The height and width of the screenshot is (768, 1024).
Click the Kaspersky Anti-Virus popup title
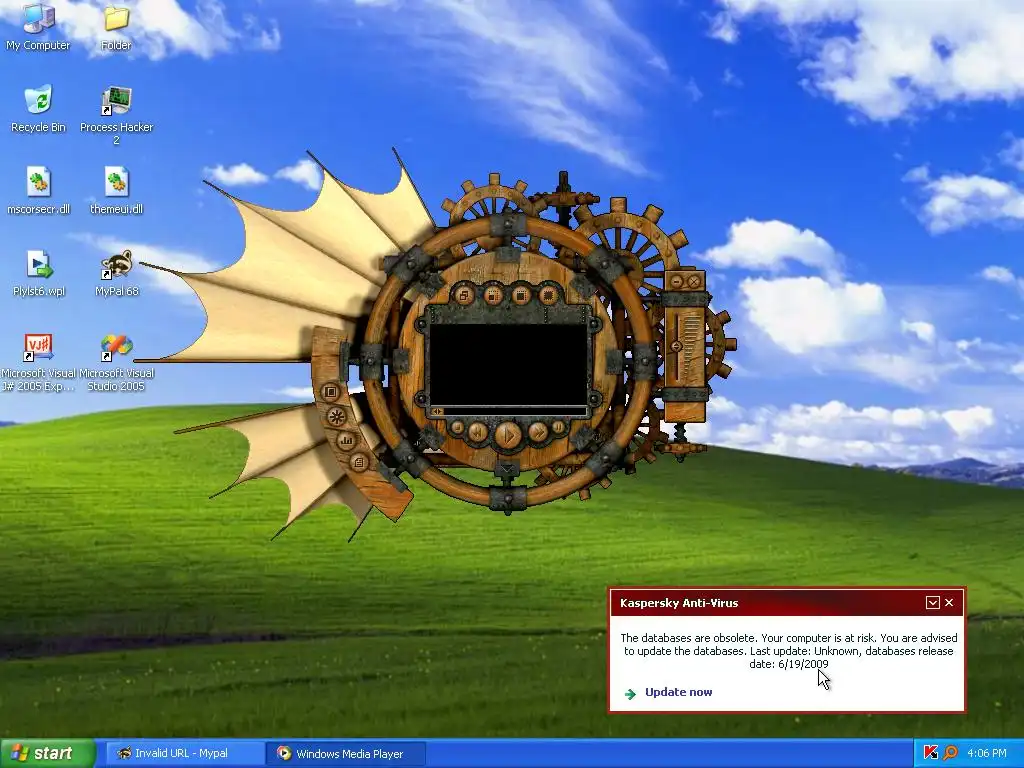(x=679, y=603)
